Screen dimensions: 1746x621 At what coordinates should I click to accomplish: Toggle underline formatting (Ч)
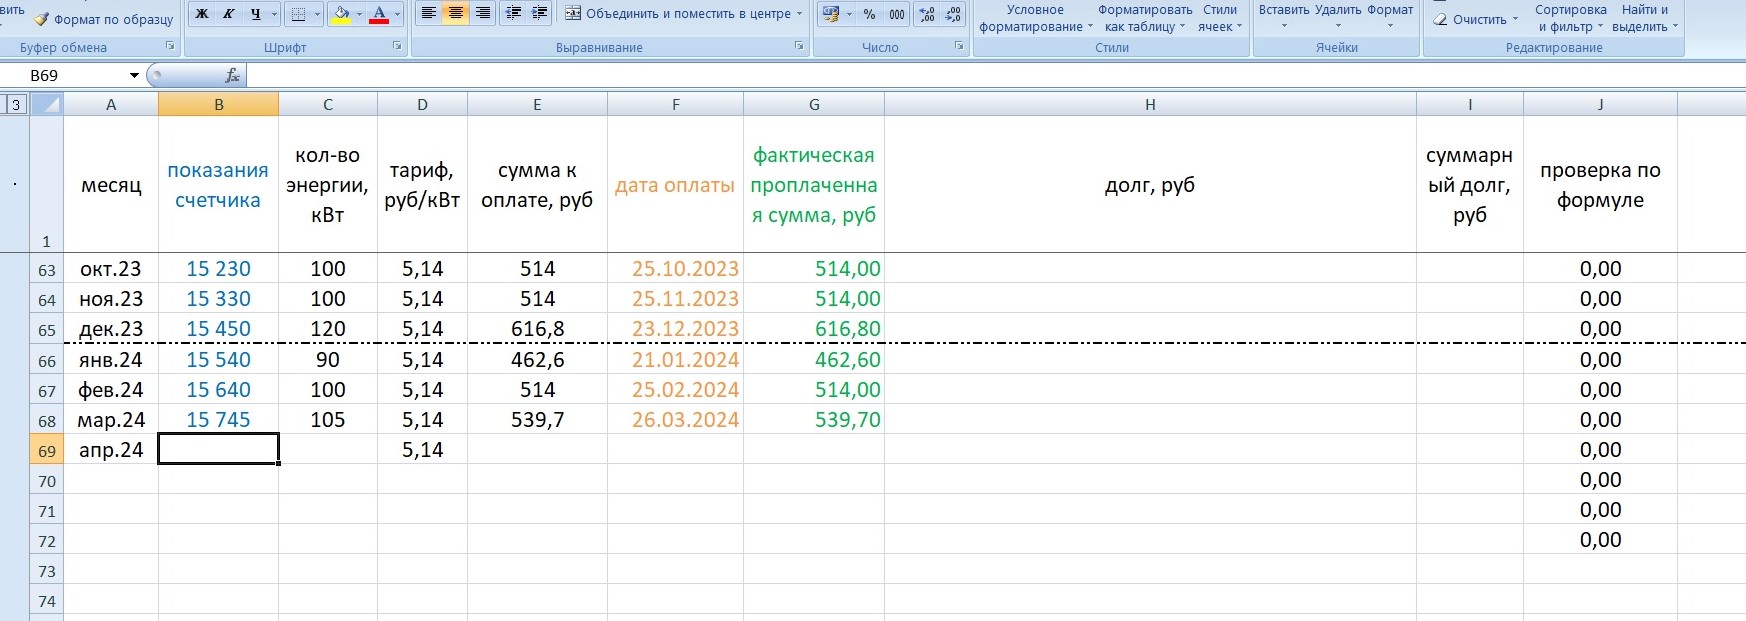coord(255,14)
